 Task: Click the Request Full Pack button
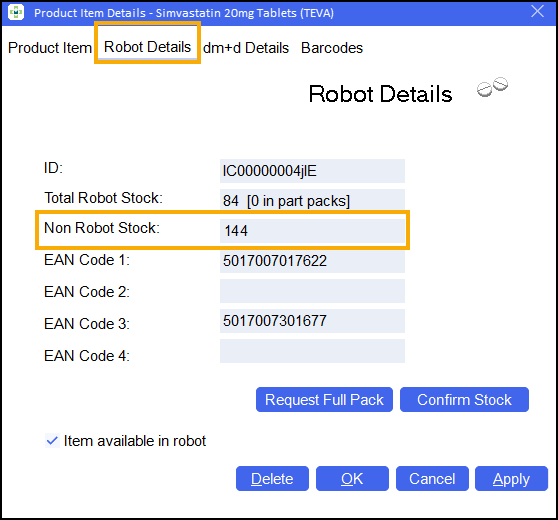pos(324,399)
